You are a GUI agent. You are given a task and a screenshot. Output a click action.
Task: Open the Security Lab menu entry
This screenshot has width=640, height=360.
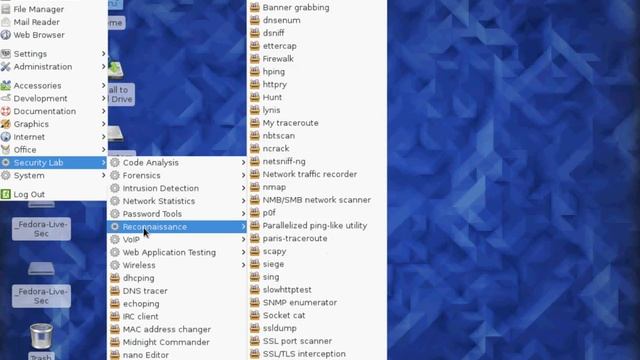(53, 162)
